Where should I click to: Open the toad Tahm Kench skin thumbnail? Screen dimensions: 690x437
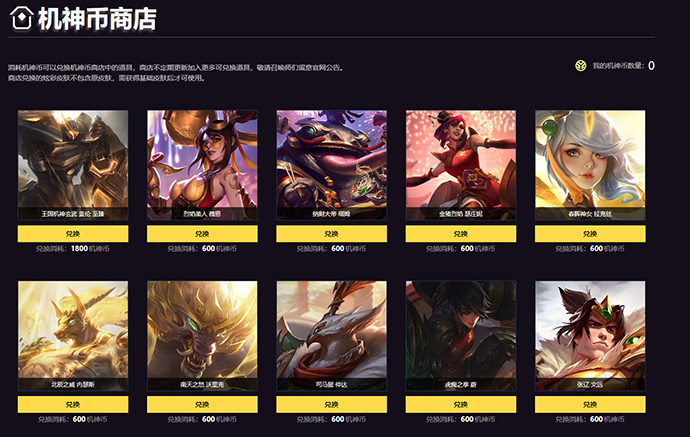pyautogui.click(x=332, y=165)
